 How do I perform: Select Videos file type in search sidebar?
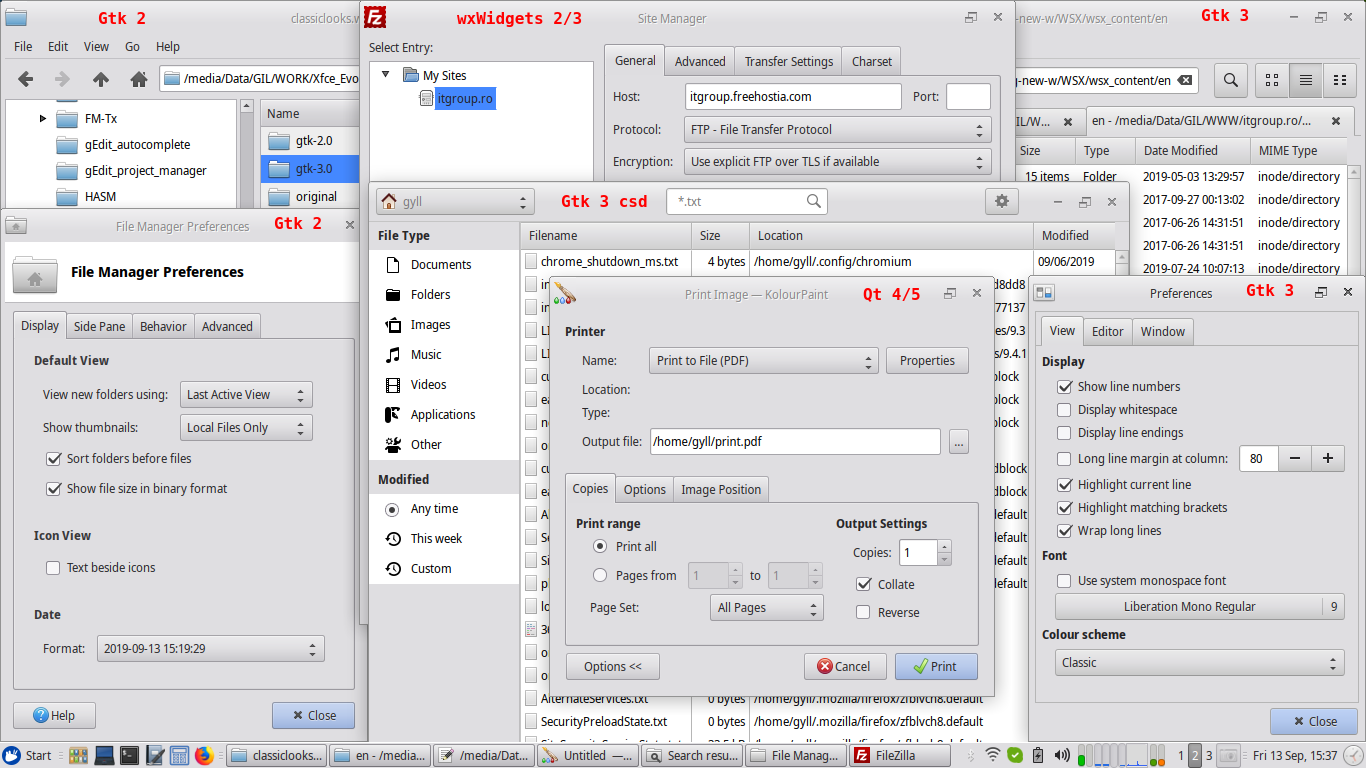429,384
